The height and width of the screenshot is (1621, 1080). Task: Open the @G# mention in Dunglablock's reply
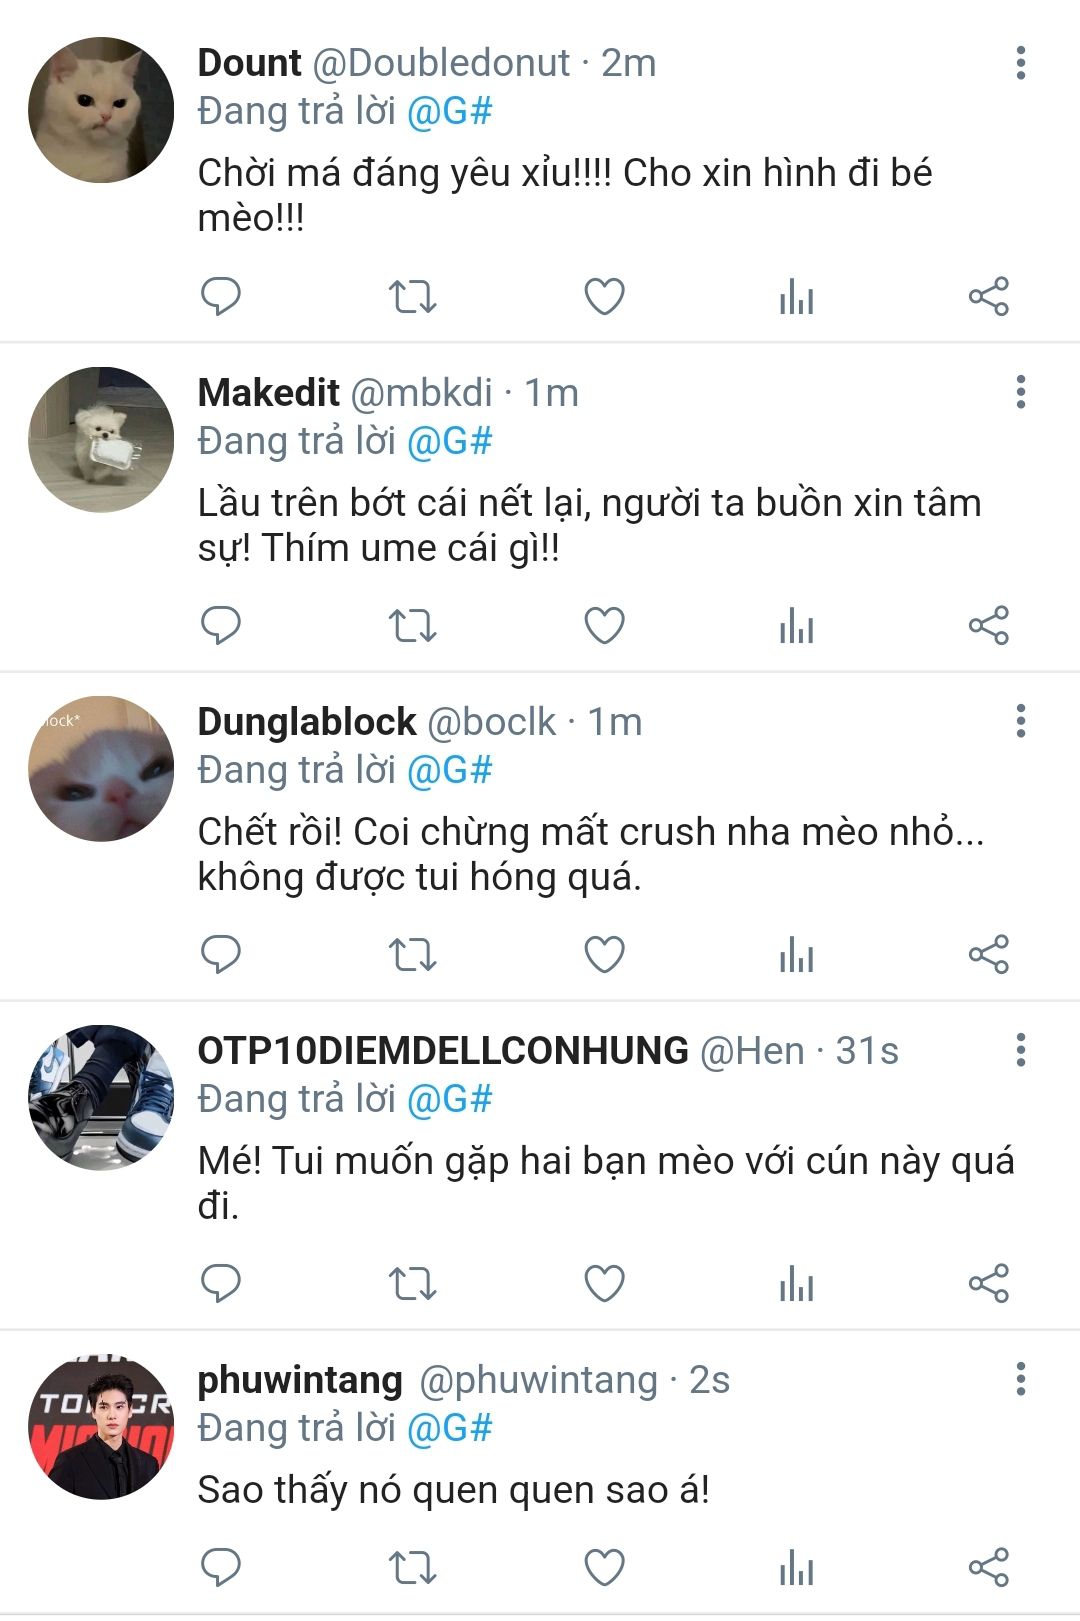pyautogui.click(x=450, y=770)
